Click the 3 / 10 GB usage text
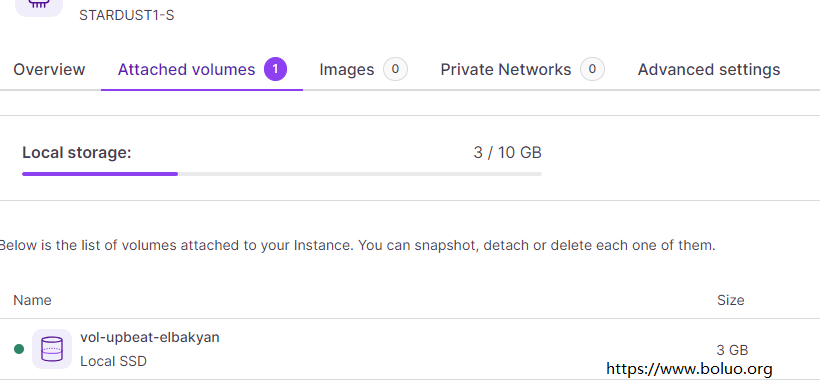Image resolution: width=820 pixels, height=387 pixels. coord(507,153)
